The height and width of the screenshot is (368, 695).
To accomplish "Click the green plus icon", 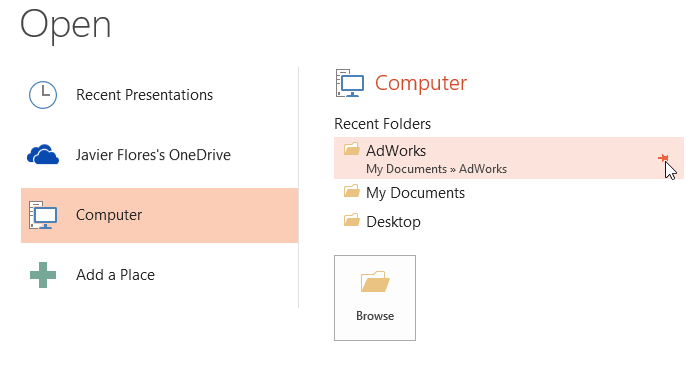I will tap(43, 275).
